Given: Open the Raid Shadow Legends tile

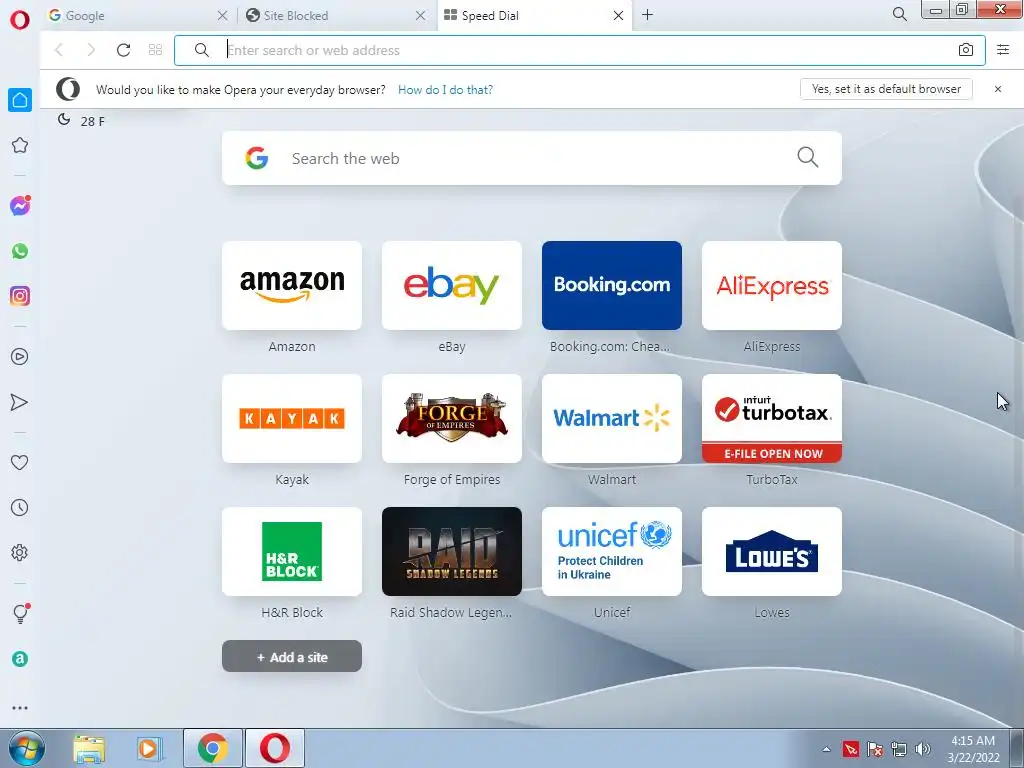Looking at the screenshot, I should (452, 552).
